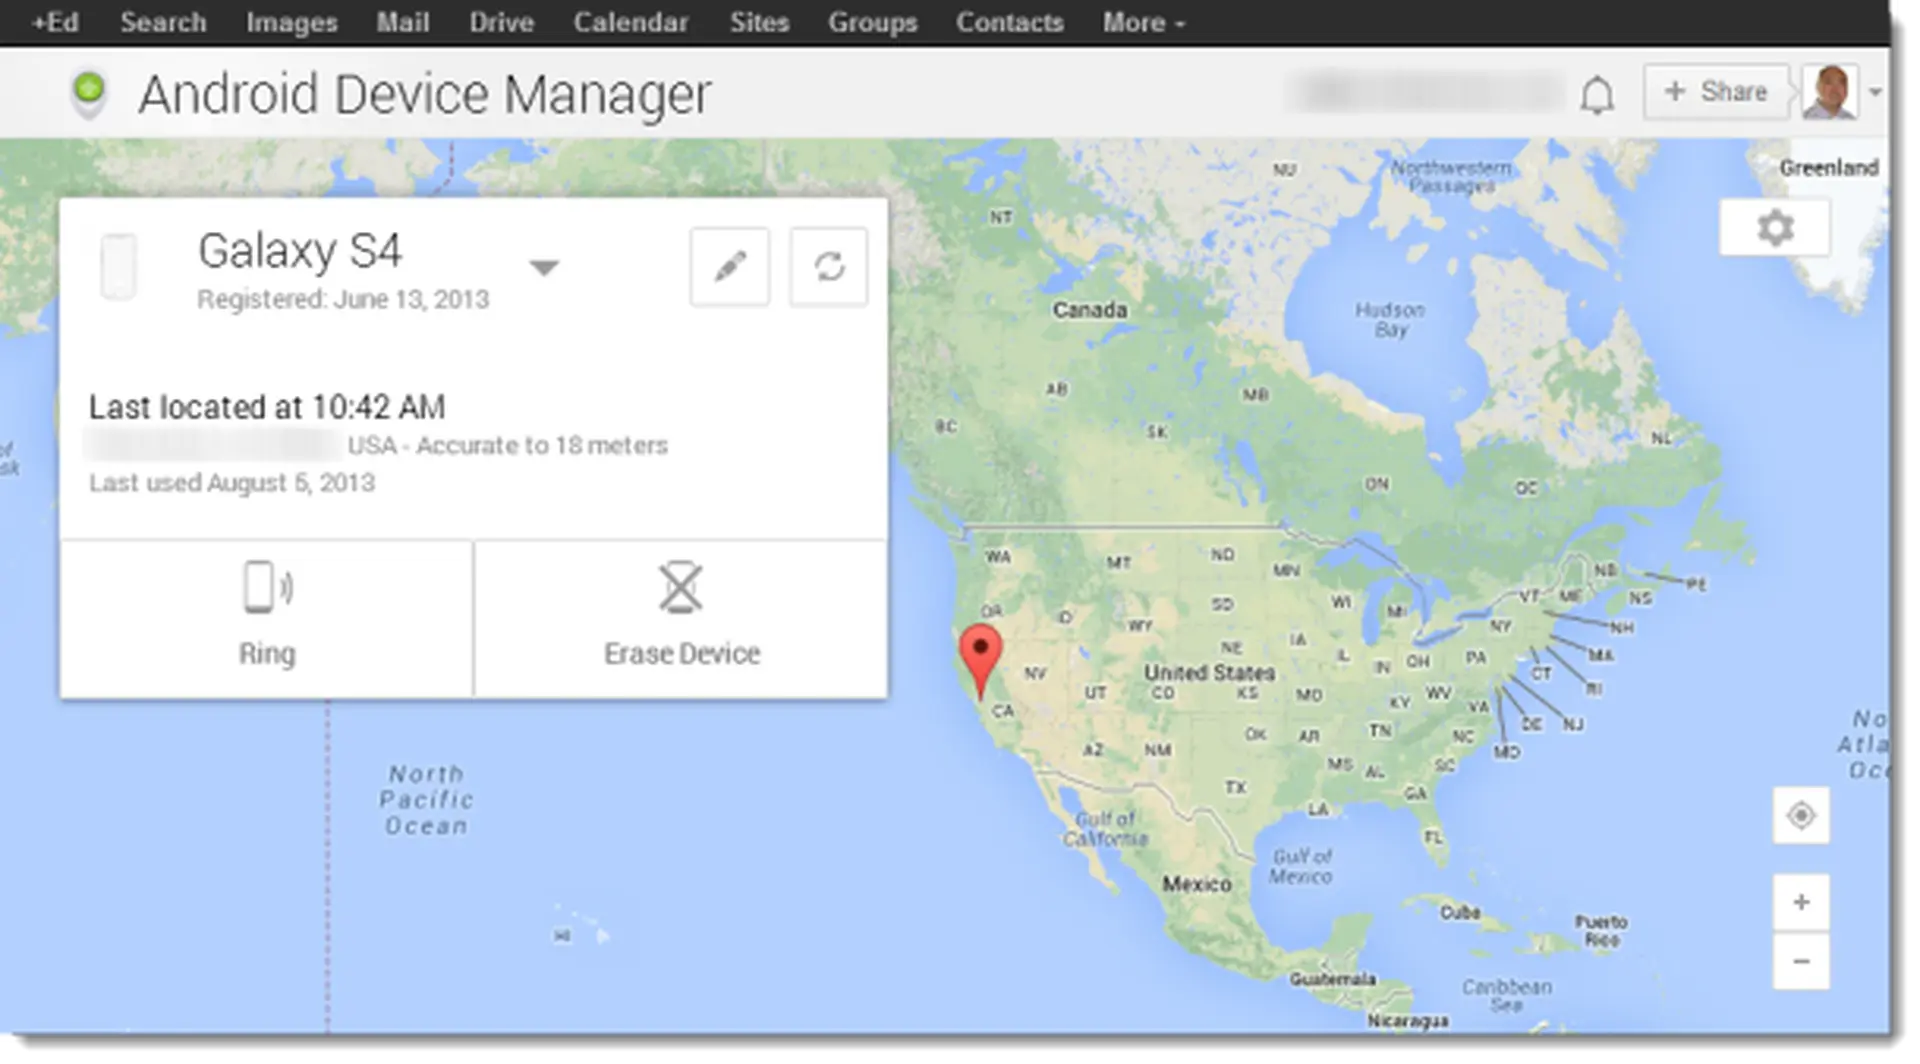Viewport: 1920px width, 1064px height.
Task: Click Puerto Rico map label
Action: click(1602, 930)
